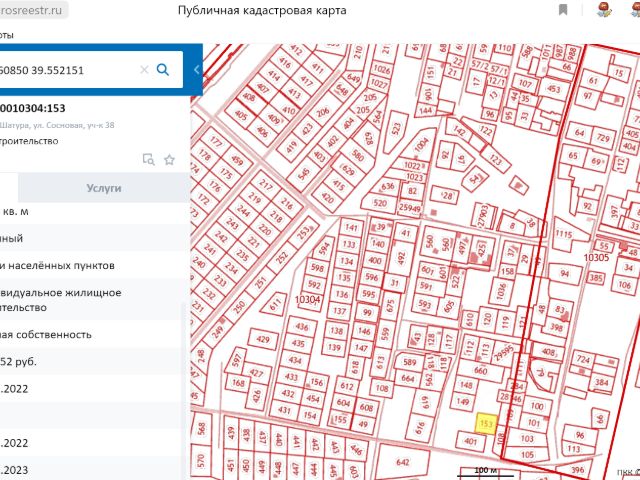Select the highlighted yellow parcel 153
Image resolution: width=640 pixels, height=480 pixels.
click(486, 424)
